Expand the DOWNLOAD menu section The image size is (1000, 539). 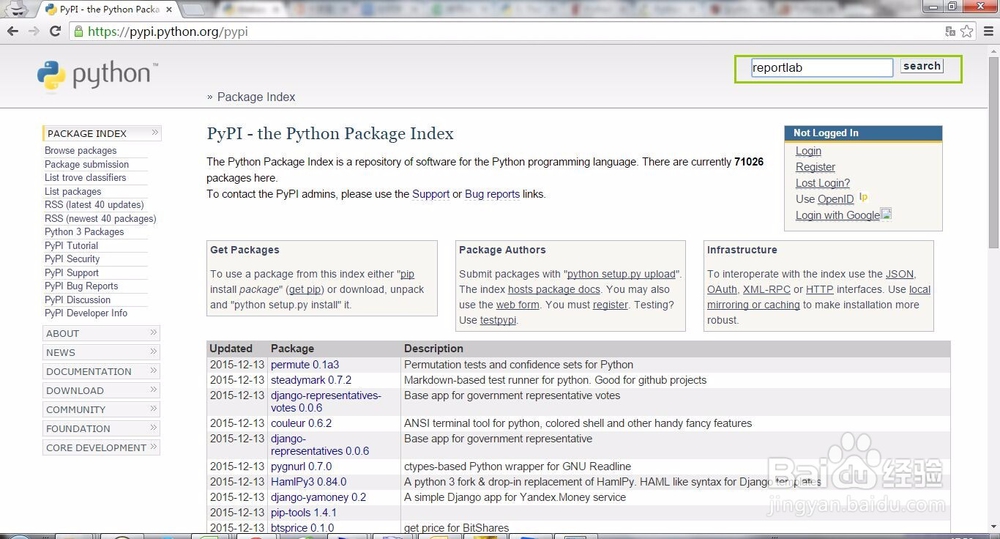pos(101,390)
